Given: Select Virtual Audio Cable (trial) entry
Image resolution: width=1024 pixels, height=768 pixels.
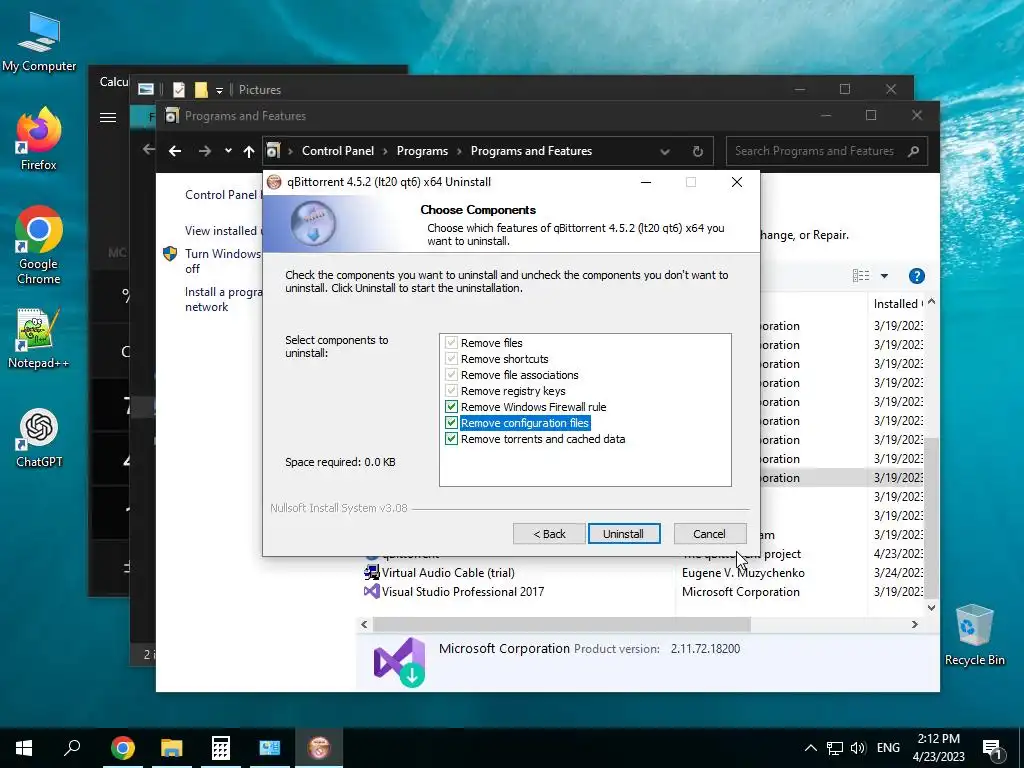Looking at the screenshot, I should click(447, 573).
